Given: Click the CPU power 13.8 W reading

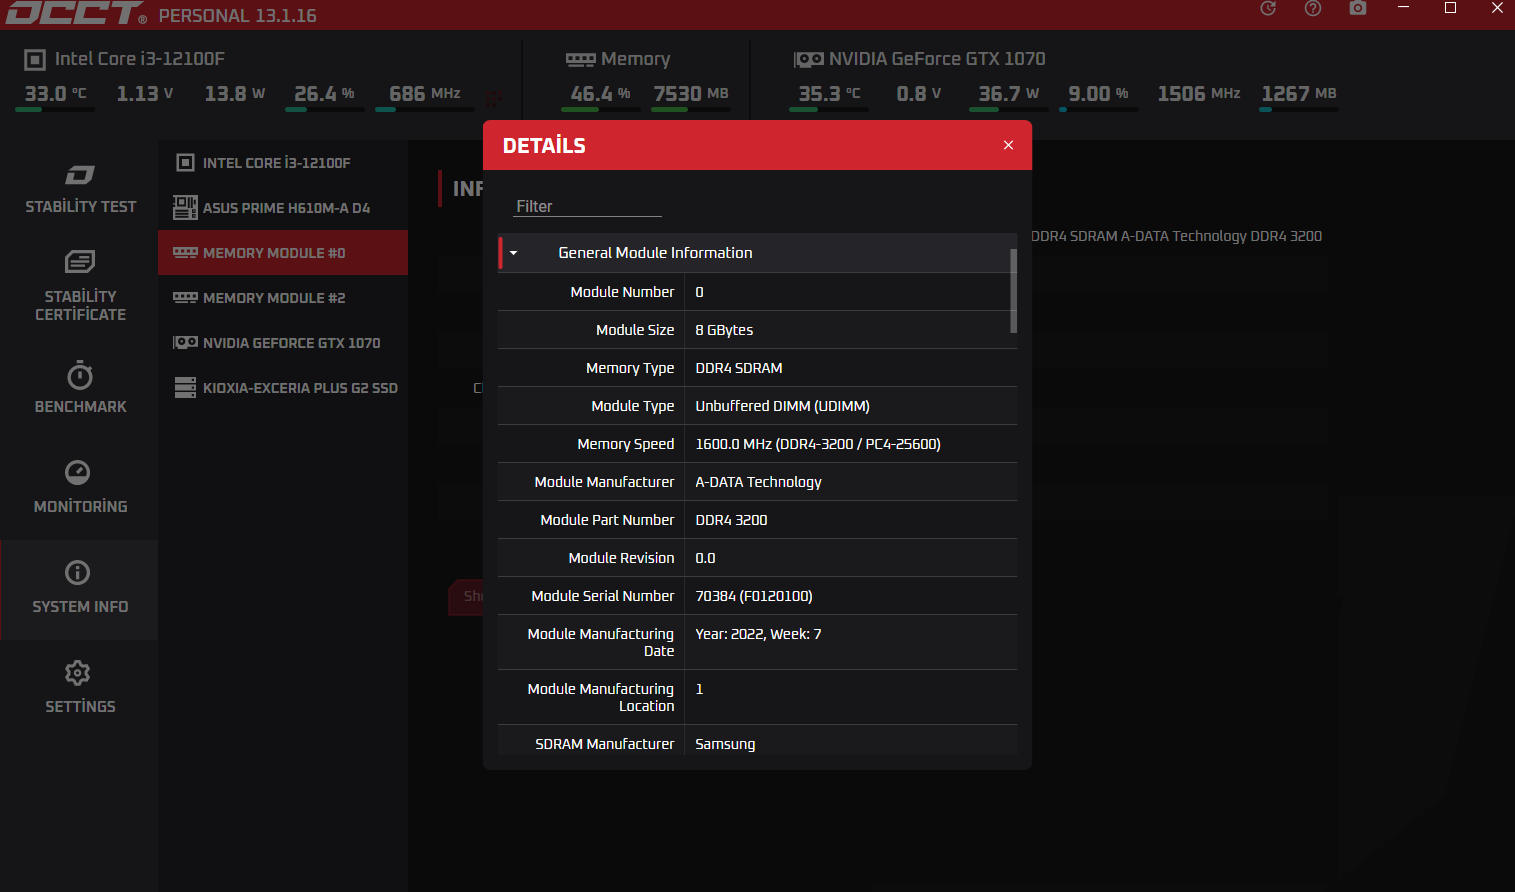Looking at the screenshot, I should coord(234,94).
